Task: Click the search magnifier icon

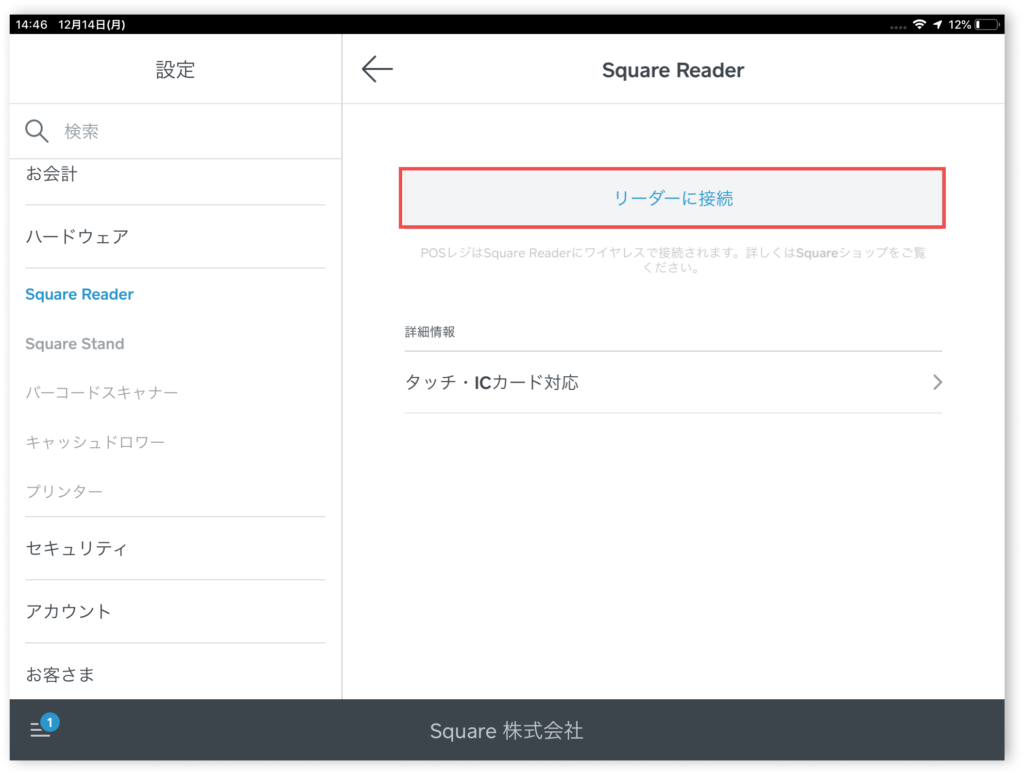Action: point(37,131)
